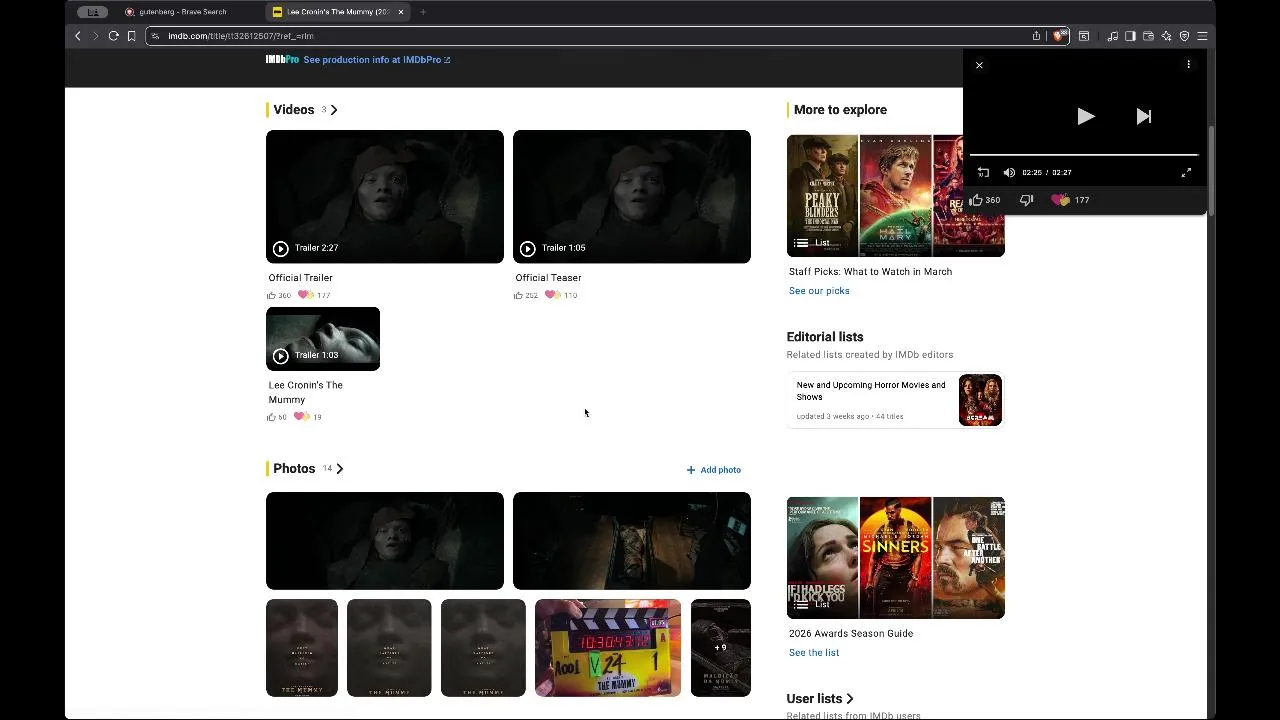Open the Brave playlist music icon

point(1112,36)
